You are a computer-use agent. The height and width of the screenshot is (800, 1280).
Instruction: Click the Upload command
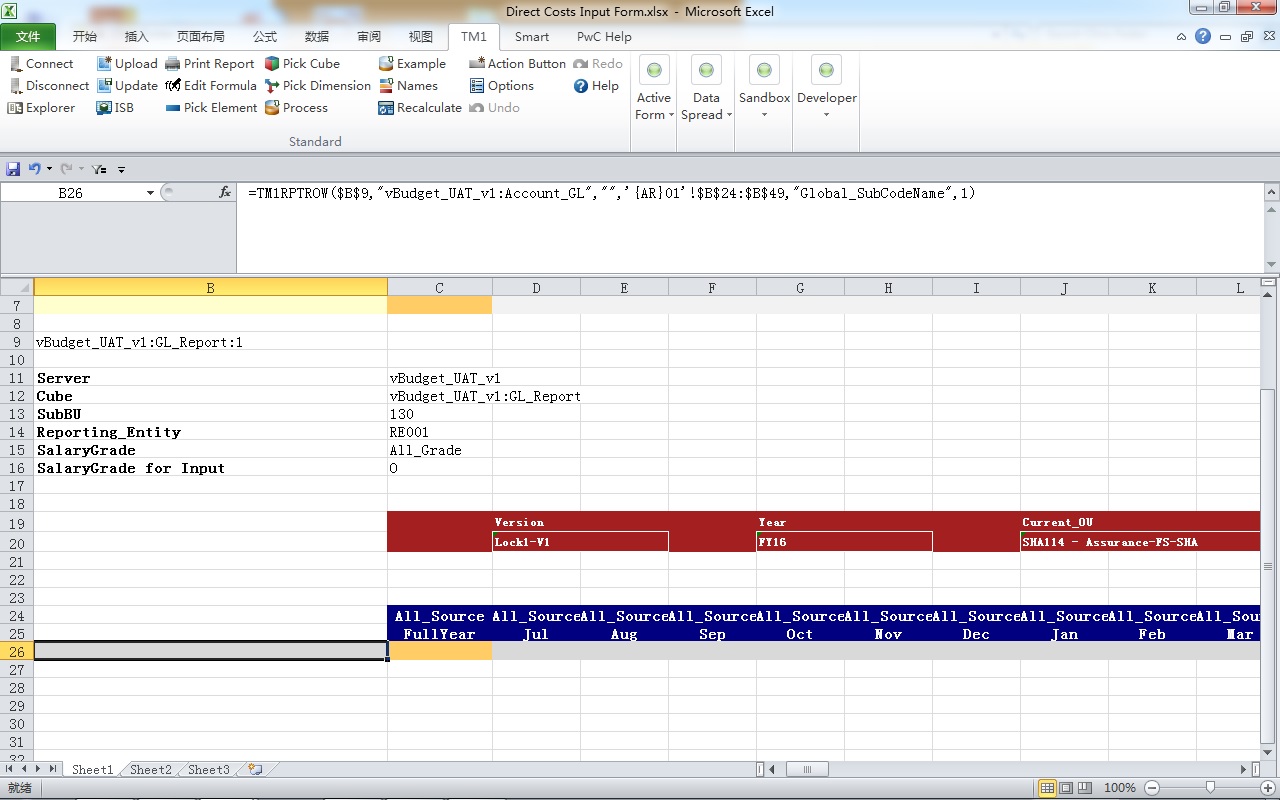click(127, 63)
